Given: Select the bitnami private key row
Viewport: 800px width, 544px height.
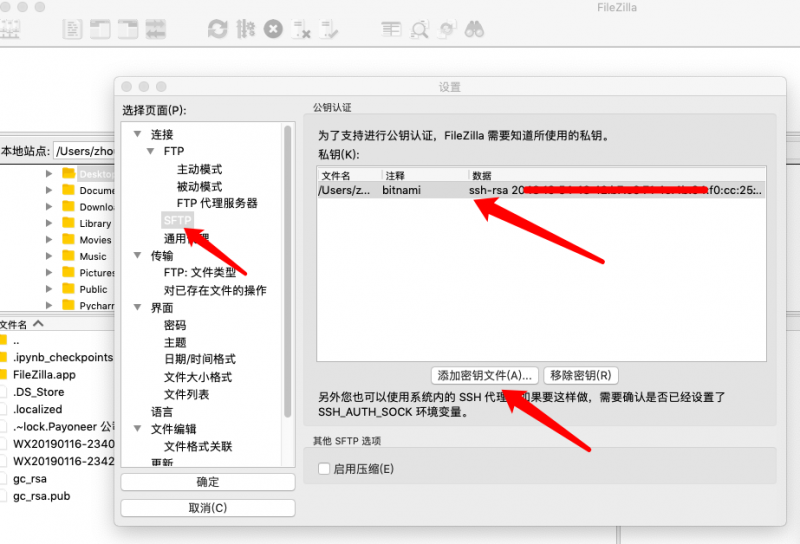Looking at the screenshot, I should [x=541, y=190].
